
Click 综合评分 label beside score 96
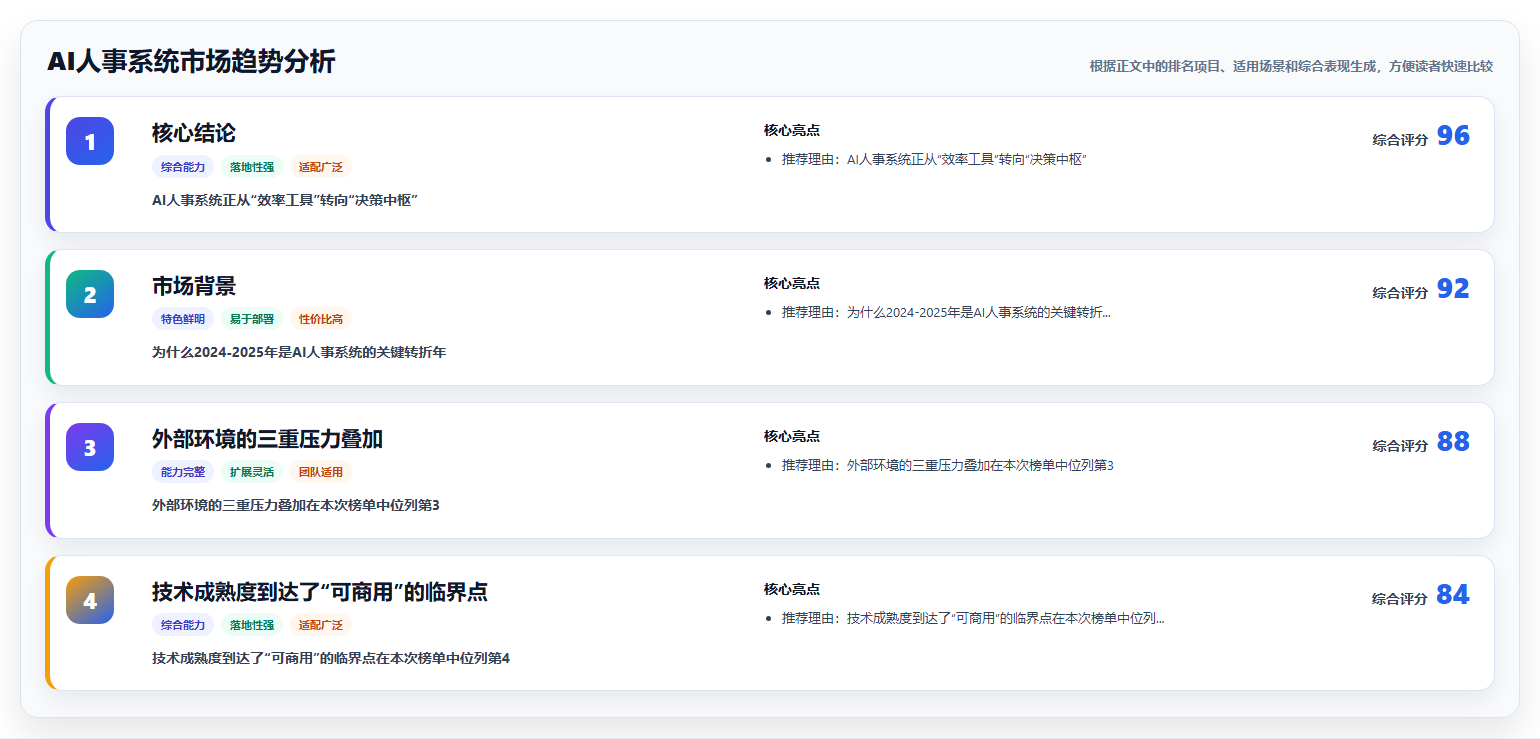tap(1400, 140)
